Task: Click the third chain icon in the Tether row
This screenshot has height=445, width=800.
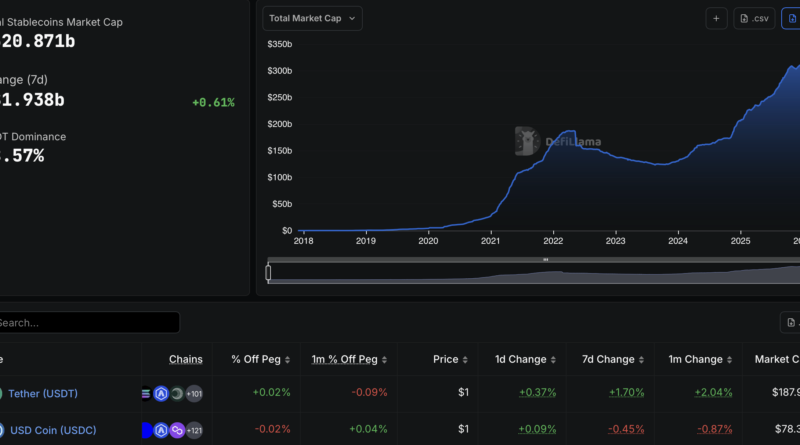Action: click(x=176, y=393)
